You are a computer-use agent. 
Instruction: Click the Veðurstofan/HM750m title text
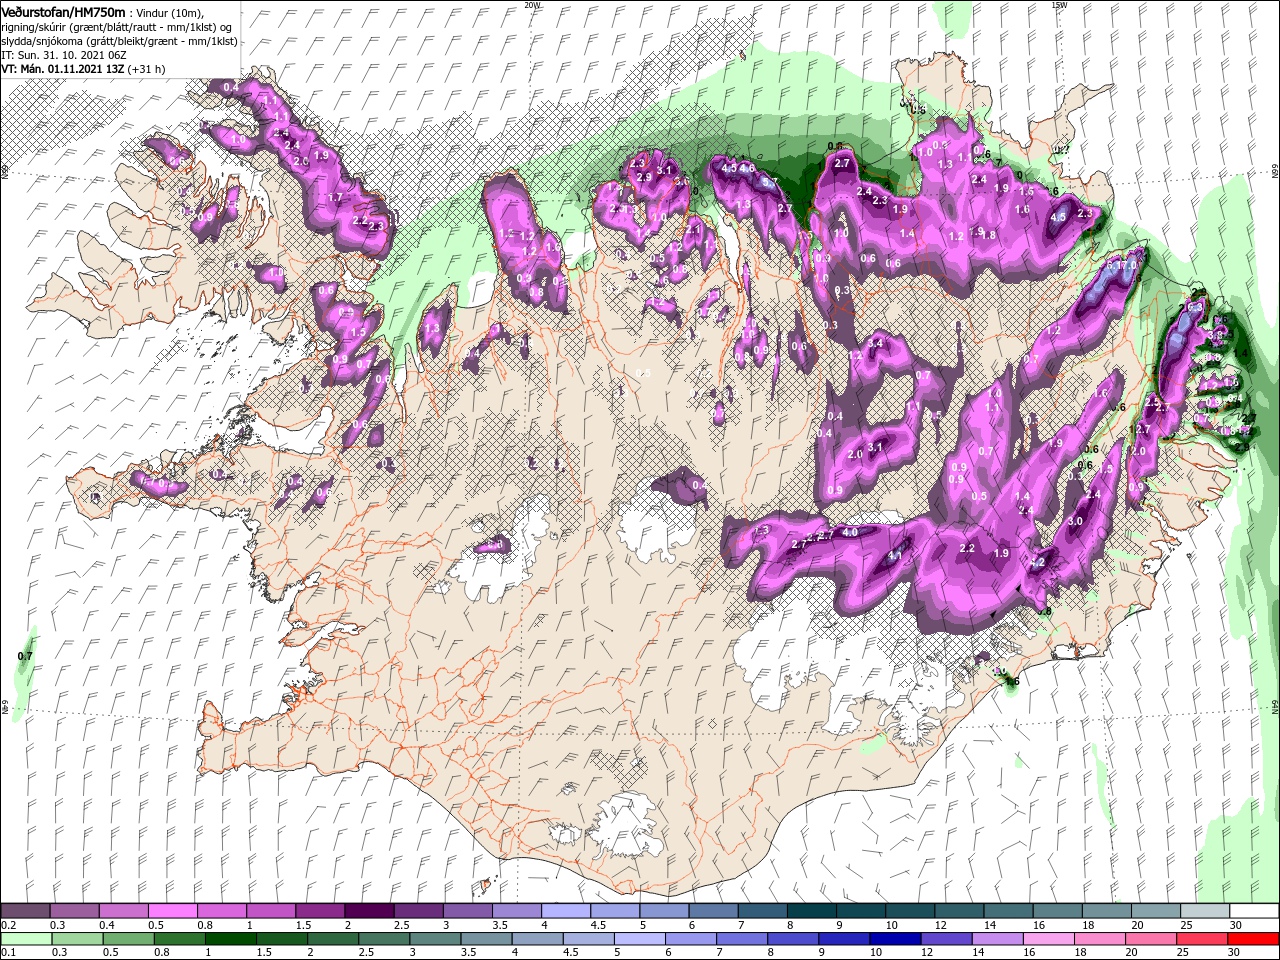pos(63,11)
